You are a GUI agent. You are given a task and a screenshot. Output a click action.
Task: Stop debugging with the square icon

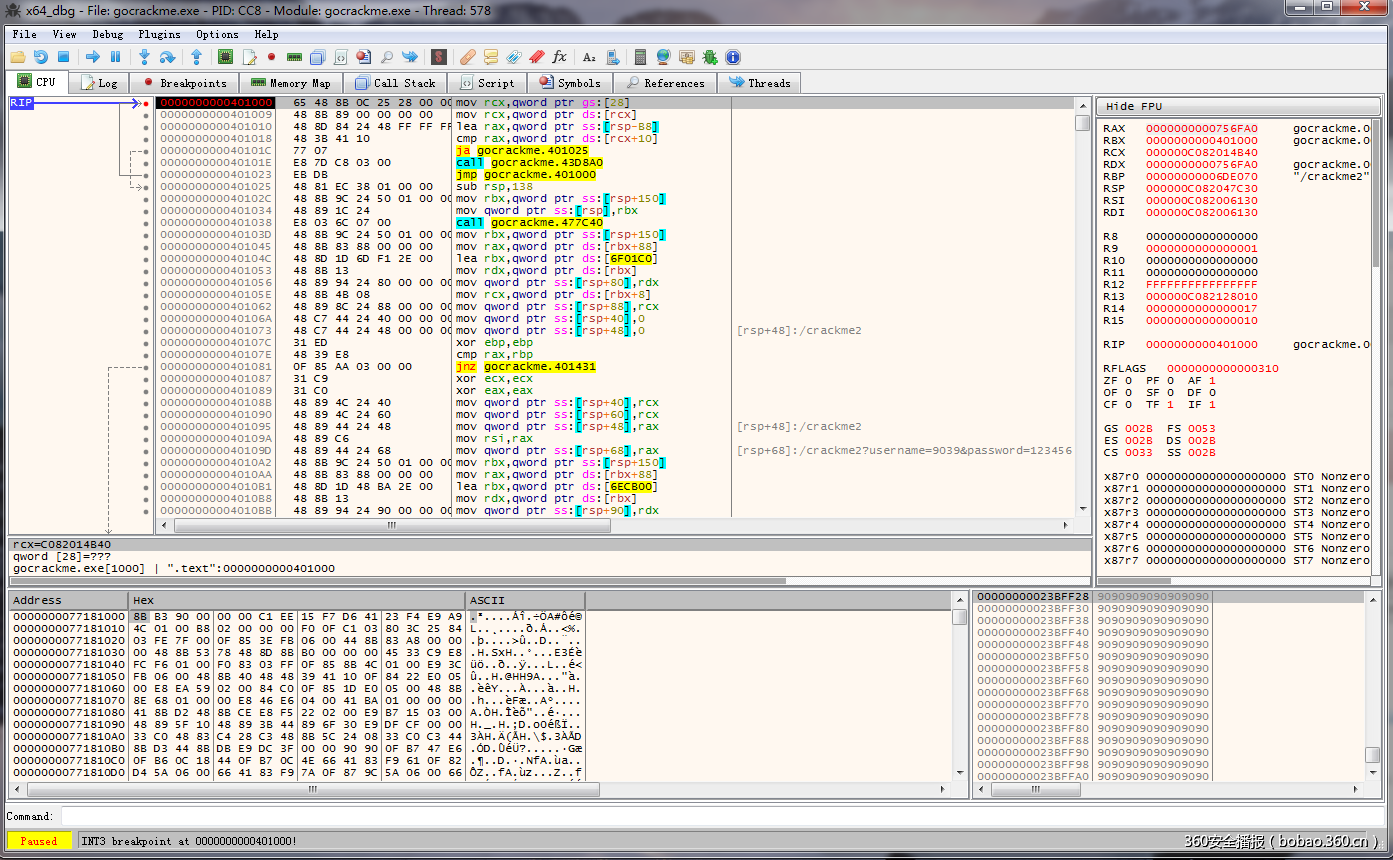[x=63, y=57]
